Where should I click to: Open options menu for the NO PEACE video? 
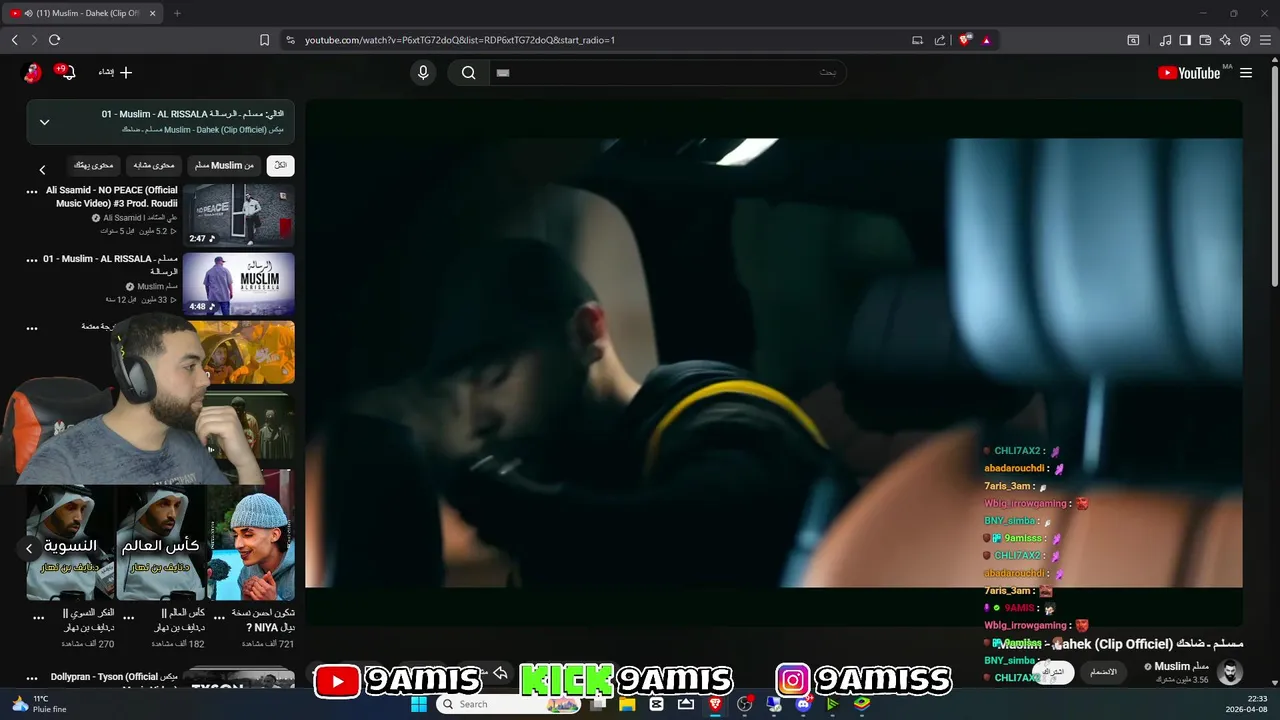[32, 191]
